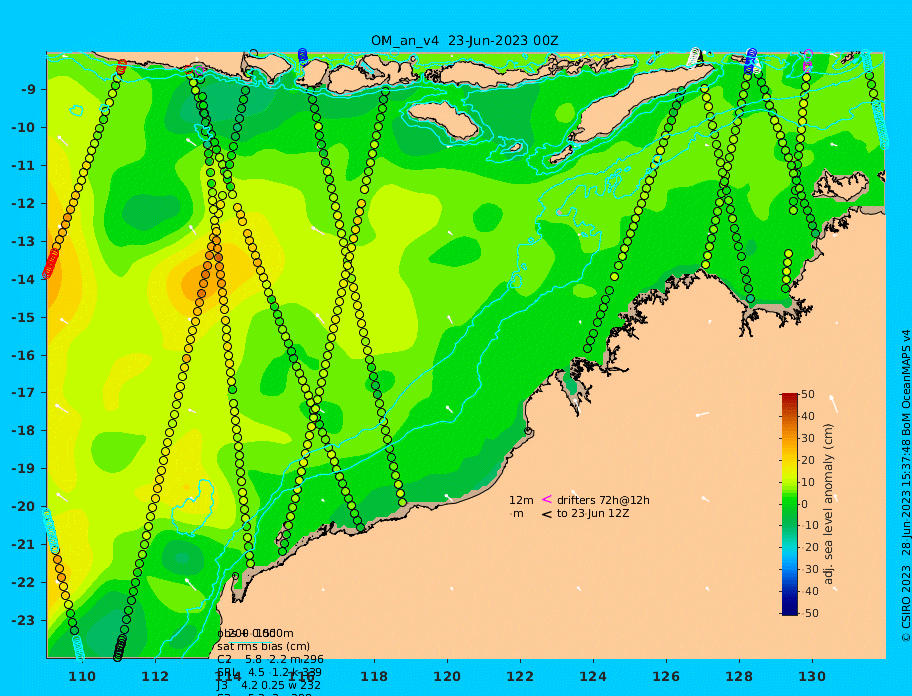Click latitude axis label -14
The height and width of the screenshot is (696, 912).
point(24,279)
